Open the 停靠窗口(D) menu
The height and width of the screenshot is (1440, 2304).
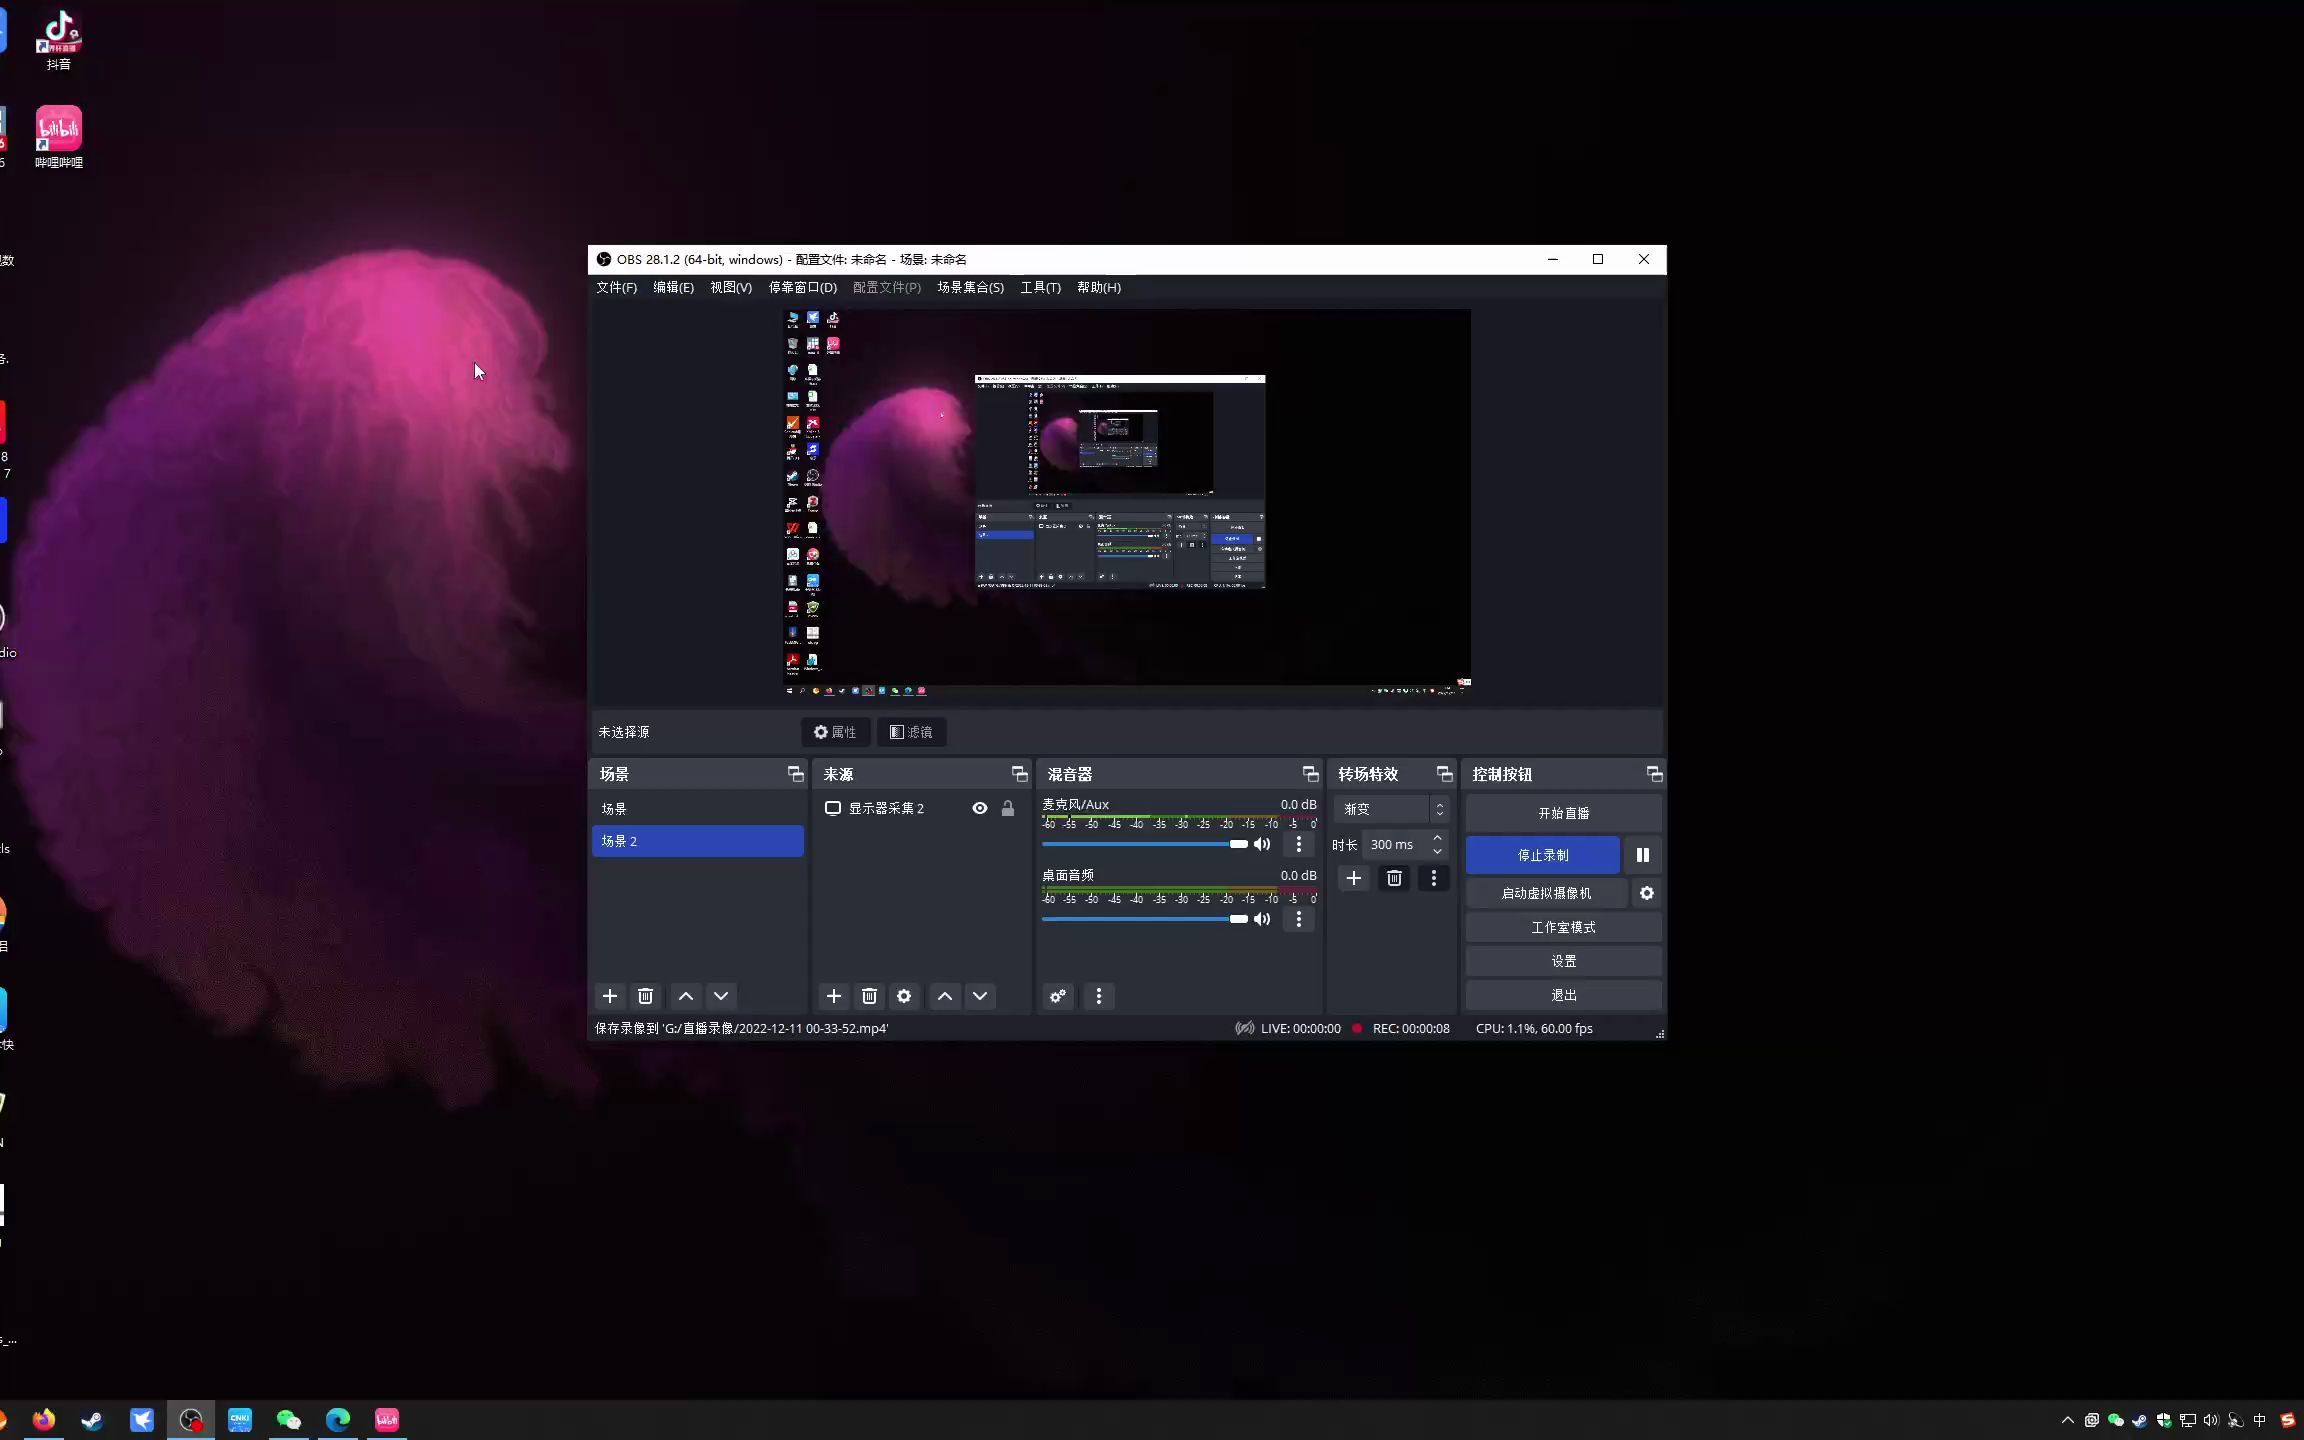point(802,287)
